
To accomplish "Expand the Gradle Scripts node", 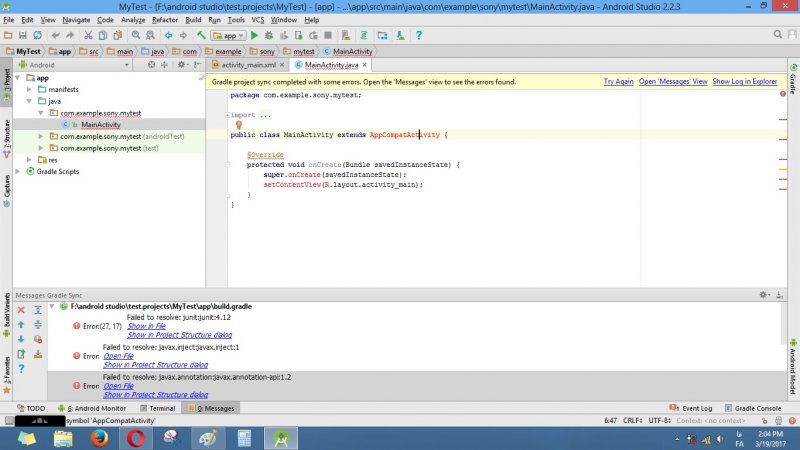I will (18, 171).
